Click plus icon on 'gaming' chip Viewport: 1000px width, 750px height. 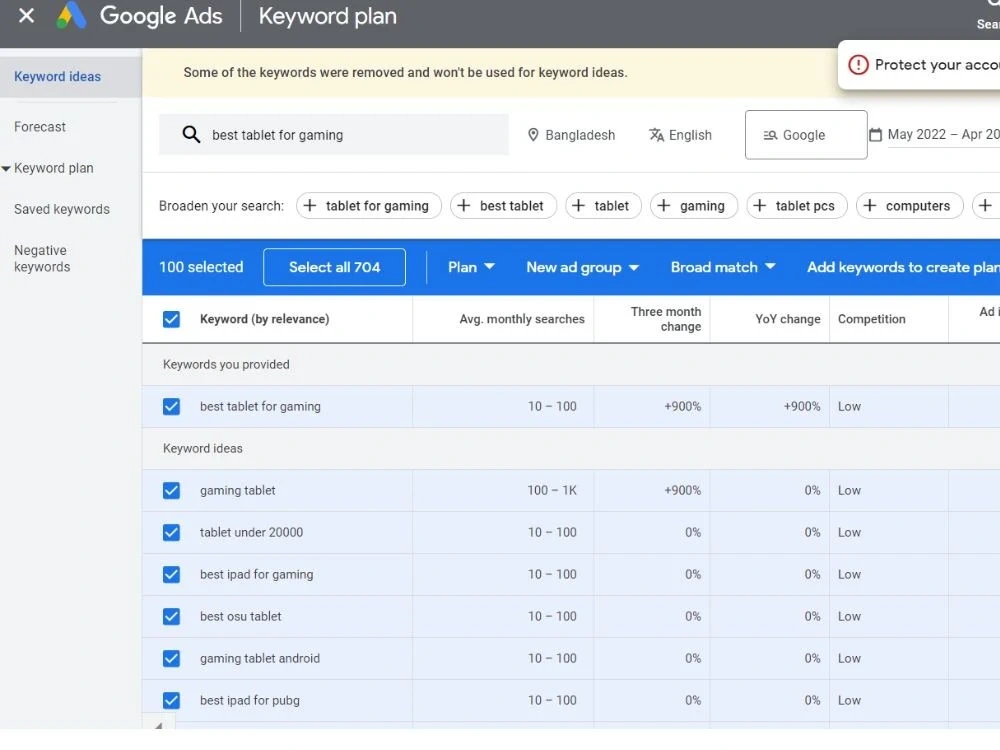pyautogui.click(x=664, y=206)
